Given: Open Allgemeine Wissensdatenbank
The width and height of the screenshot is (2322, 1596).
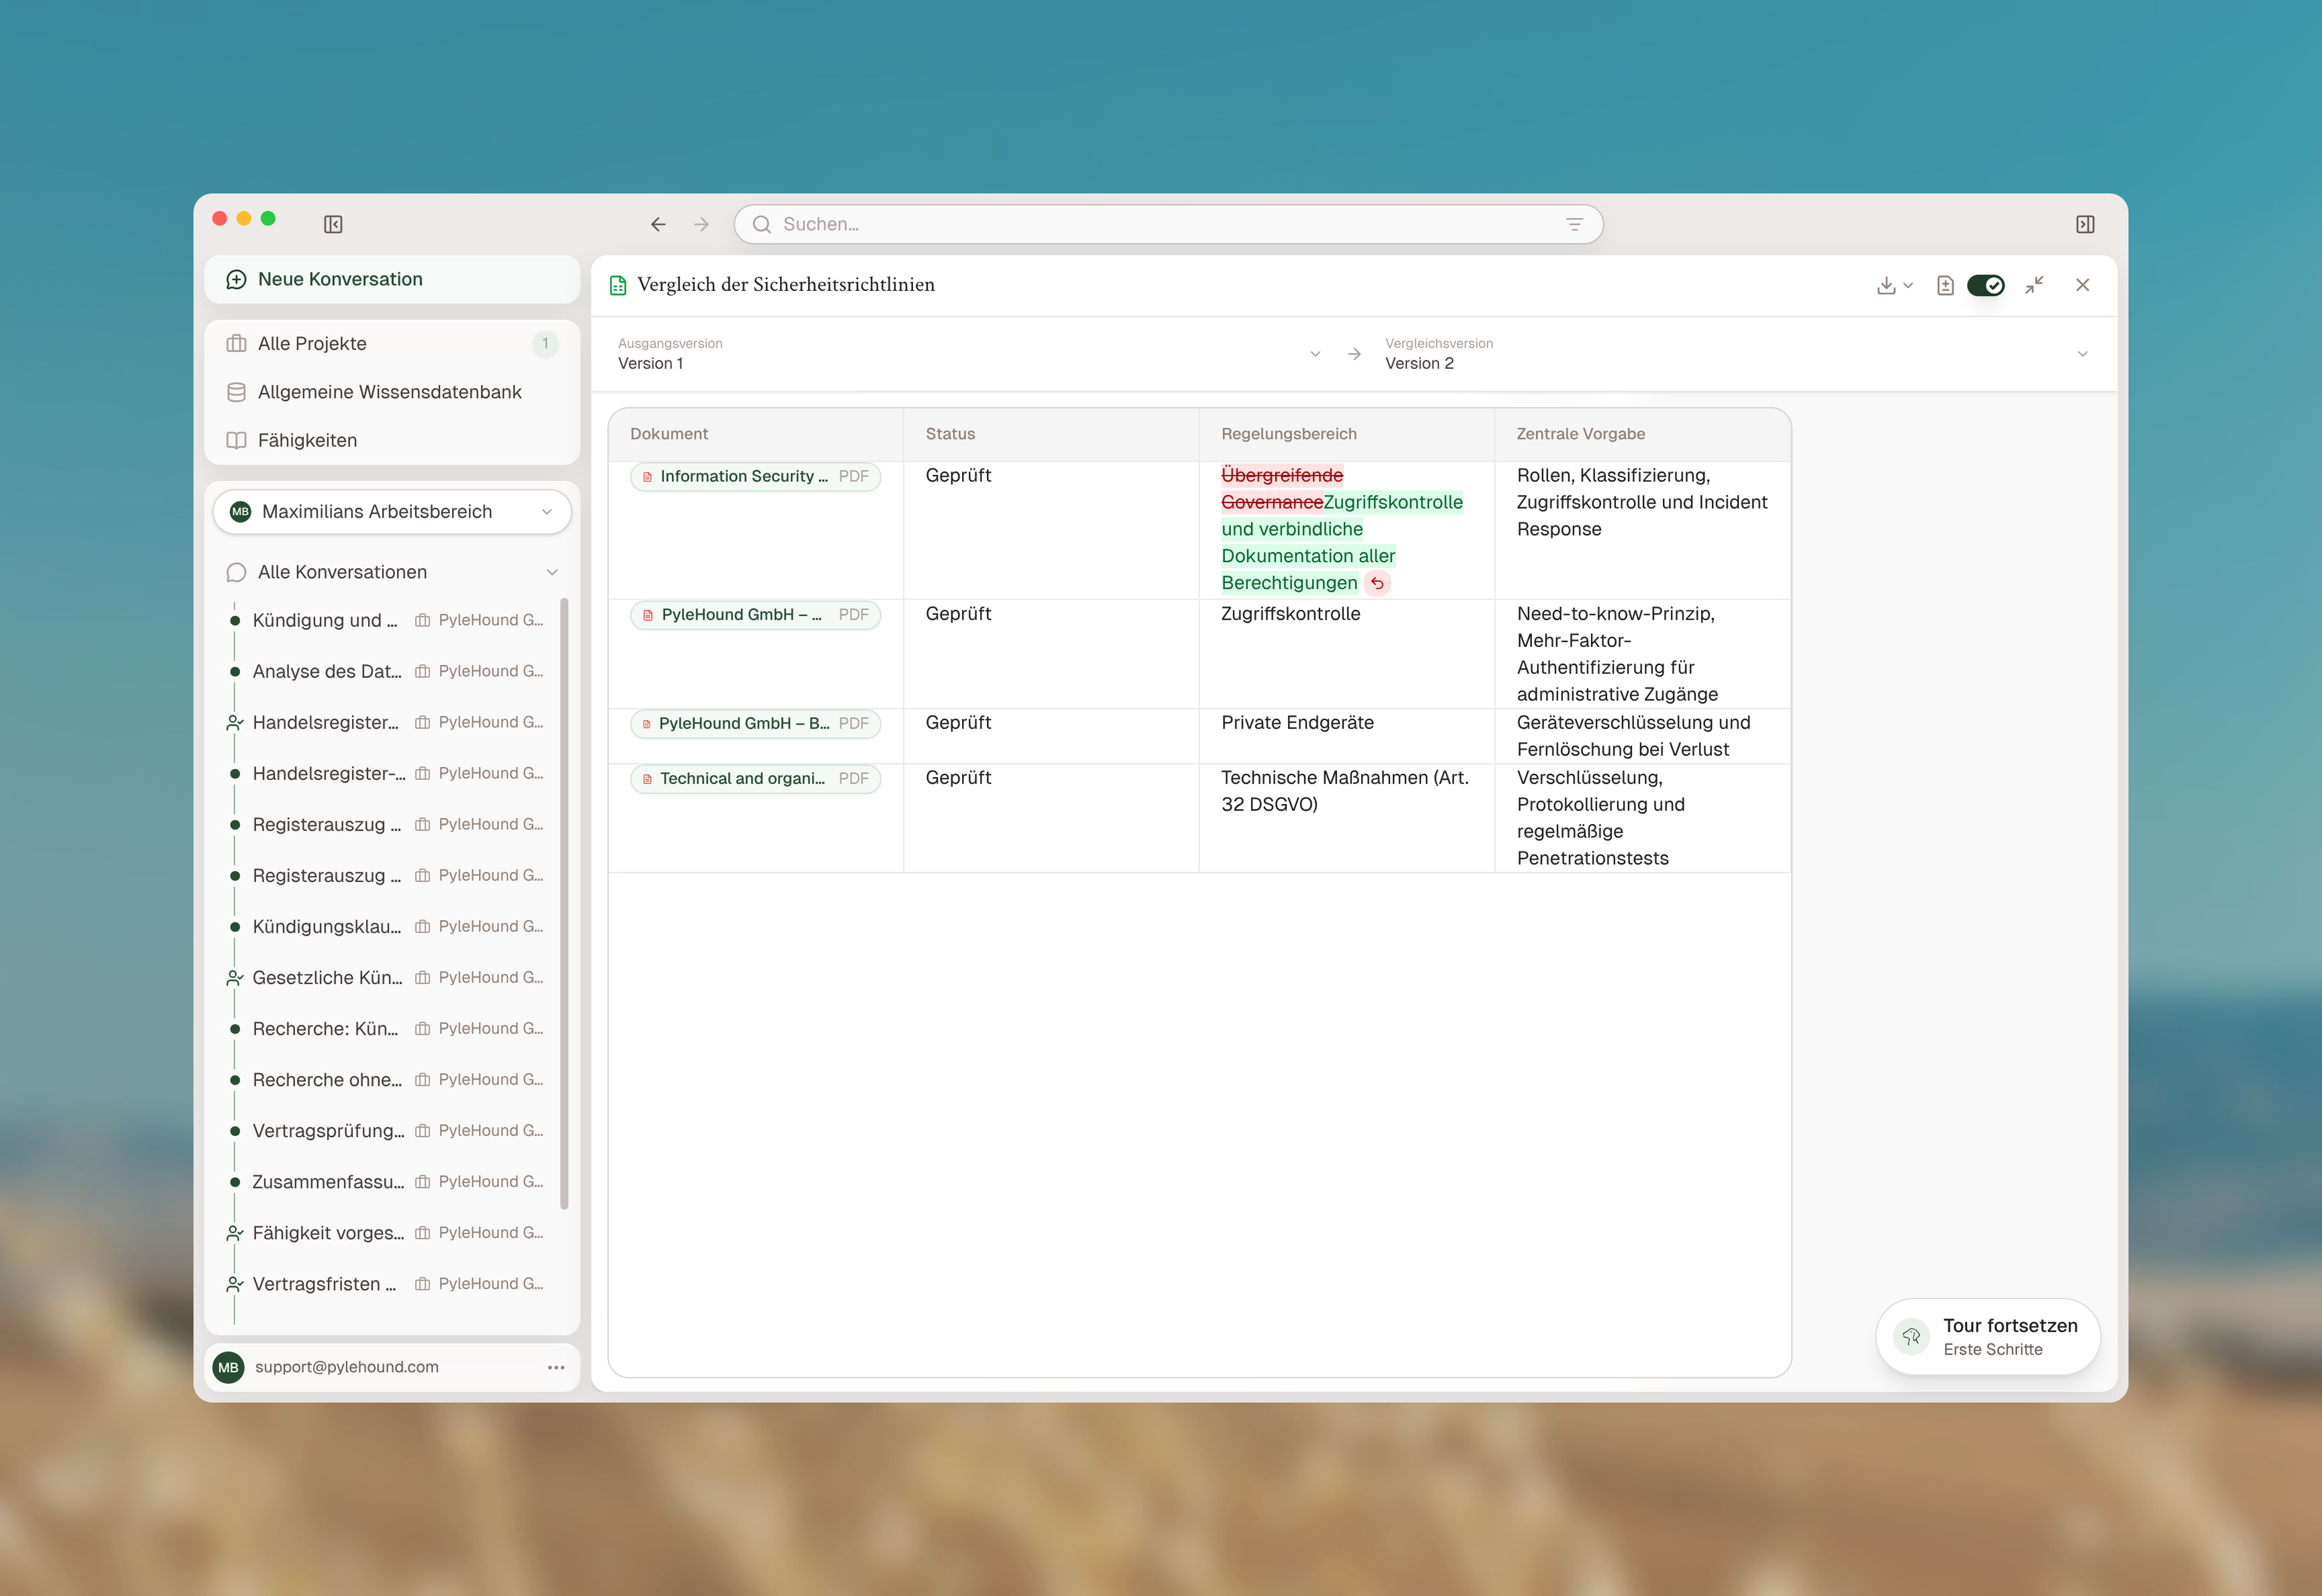Looking at the screenshot, I should (x=392, y=392).
